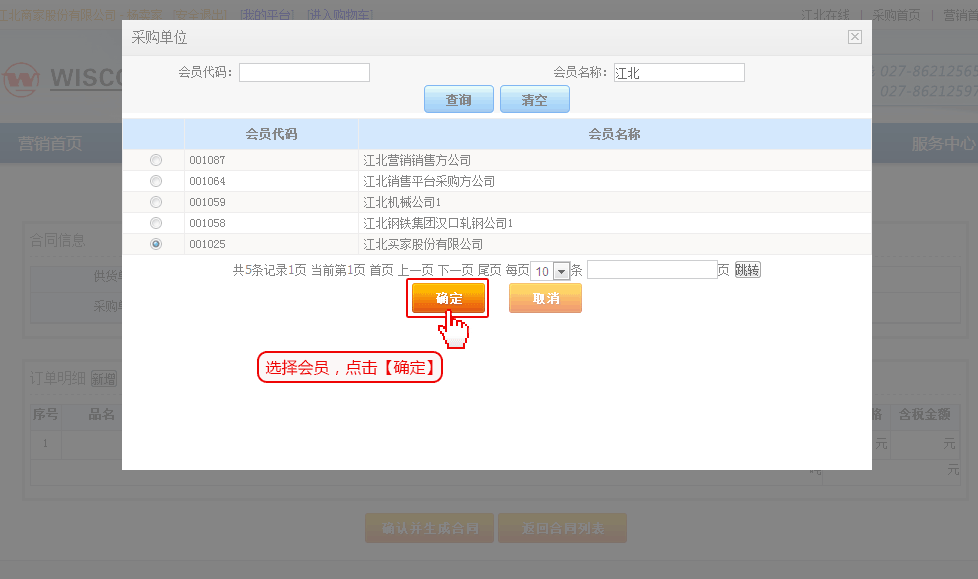Viewport: 978px width, 579px height.
Task: Go to 首页 first page link
Action: tap(381, 270)
